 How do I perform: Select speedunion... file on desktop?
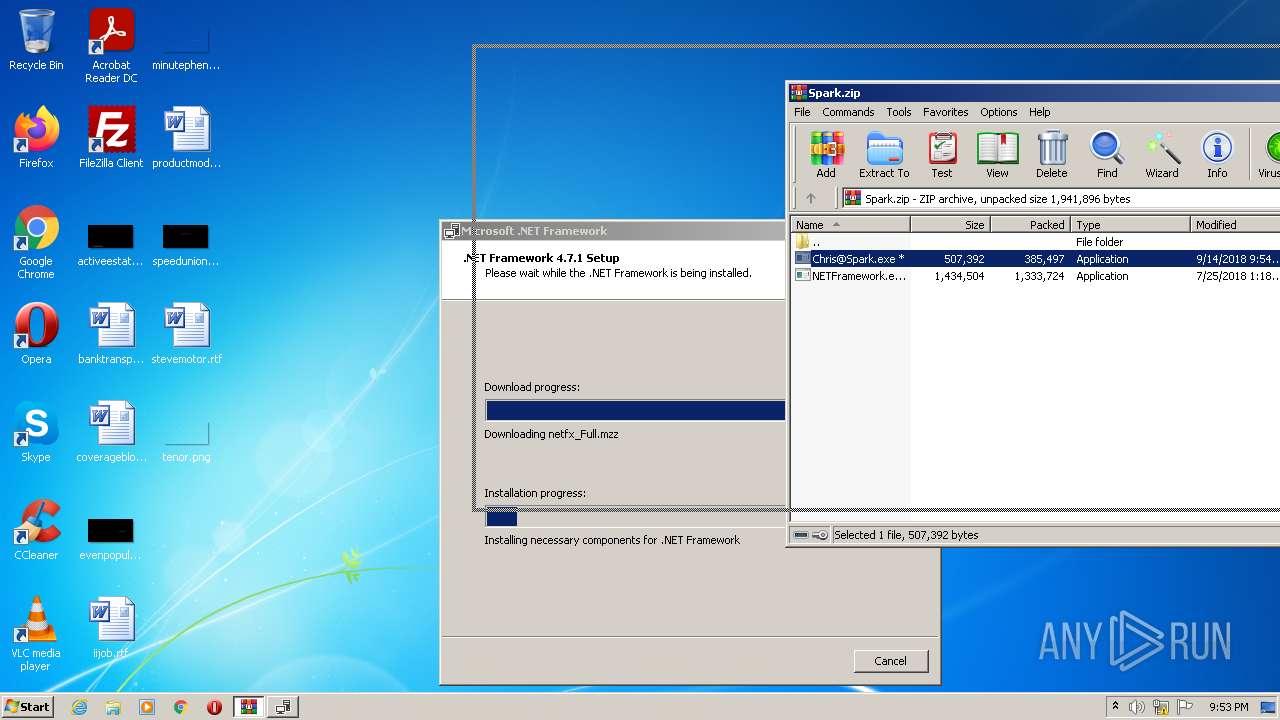(x=186, y=244)
